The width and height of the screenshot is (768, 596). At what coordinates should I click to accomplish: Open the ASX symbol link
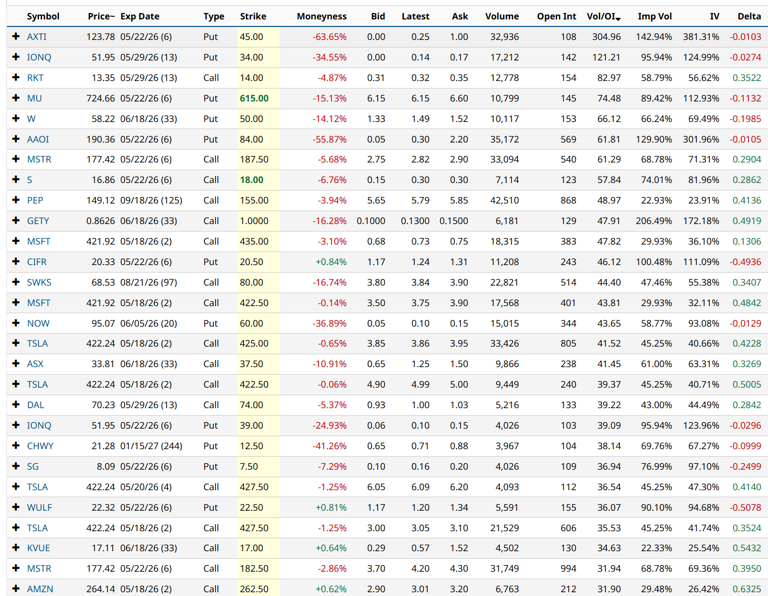pos(35,364)
